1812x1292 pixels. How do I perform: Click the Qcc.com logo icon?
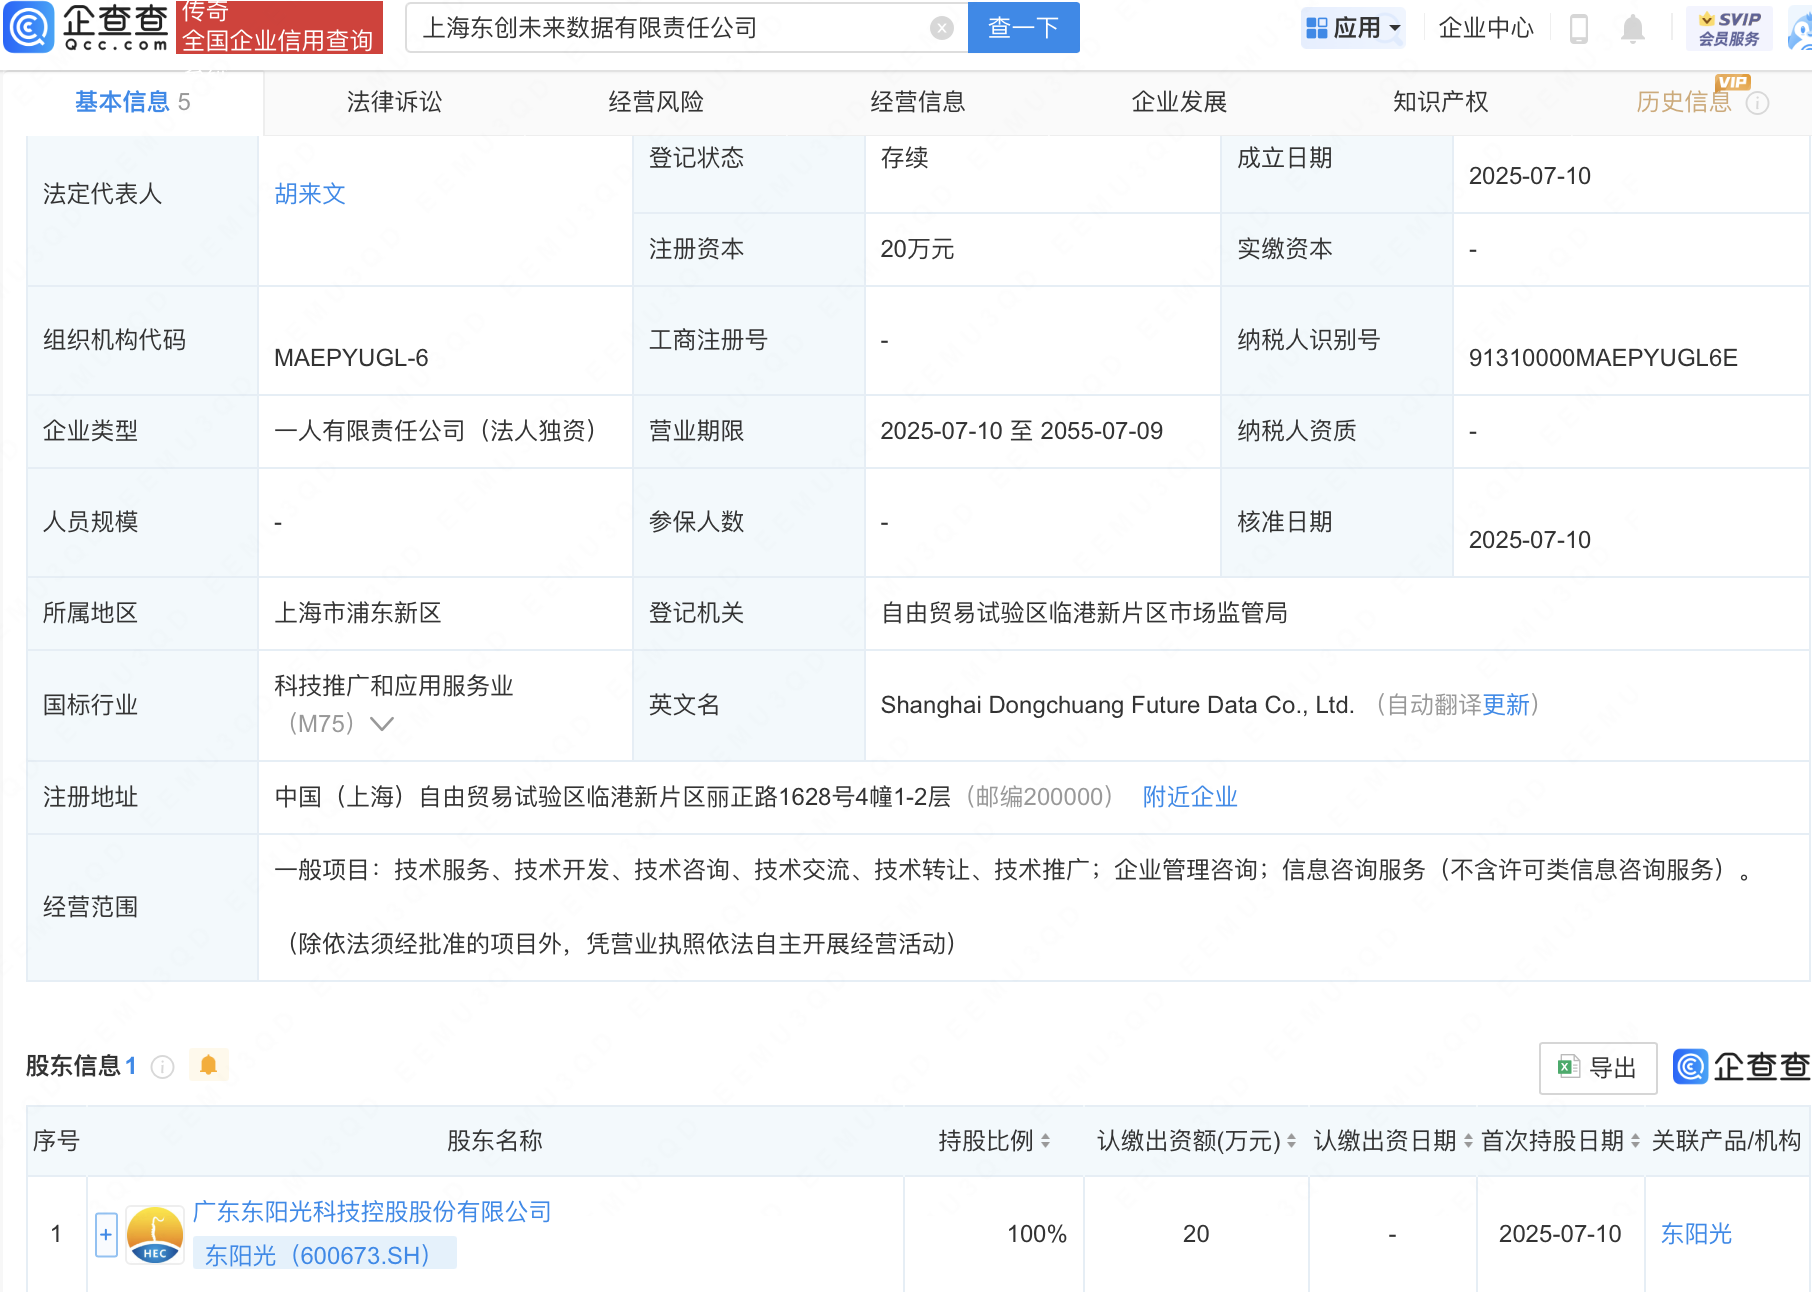[x=28, y=27]
